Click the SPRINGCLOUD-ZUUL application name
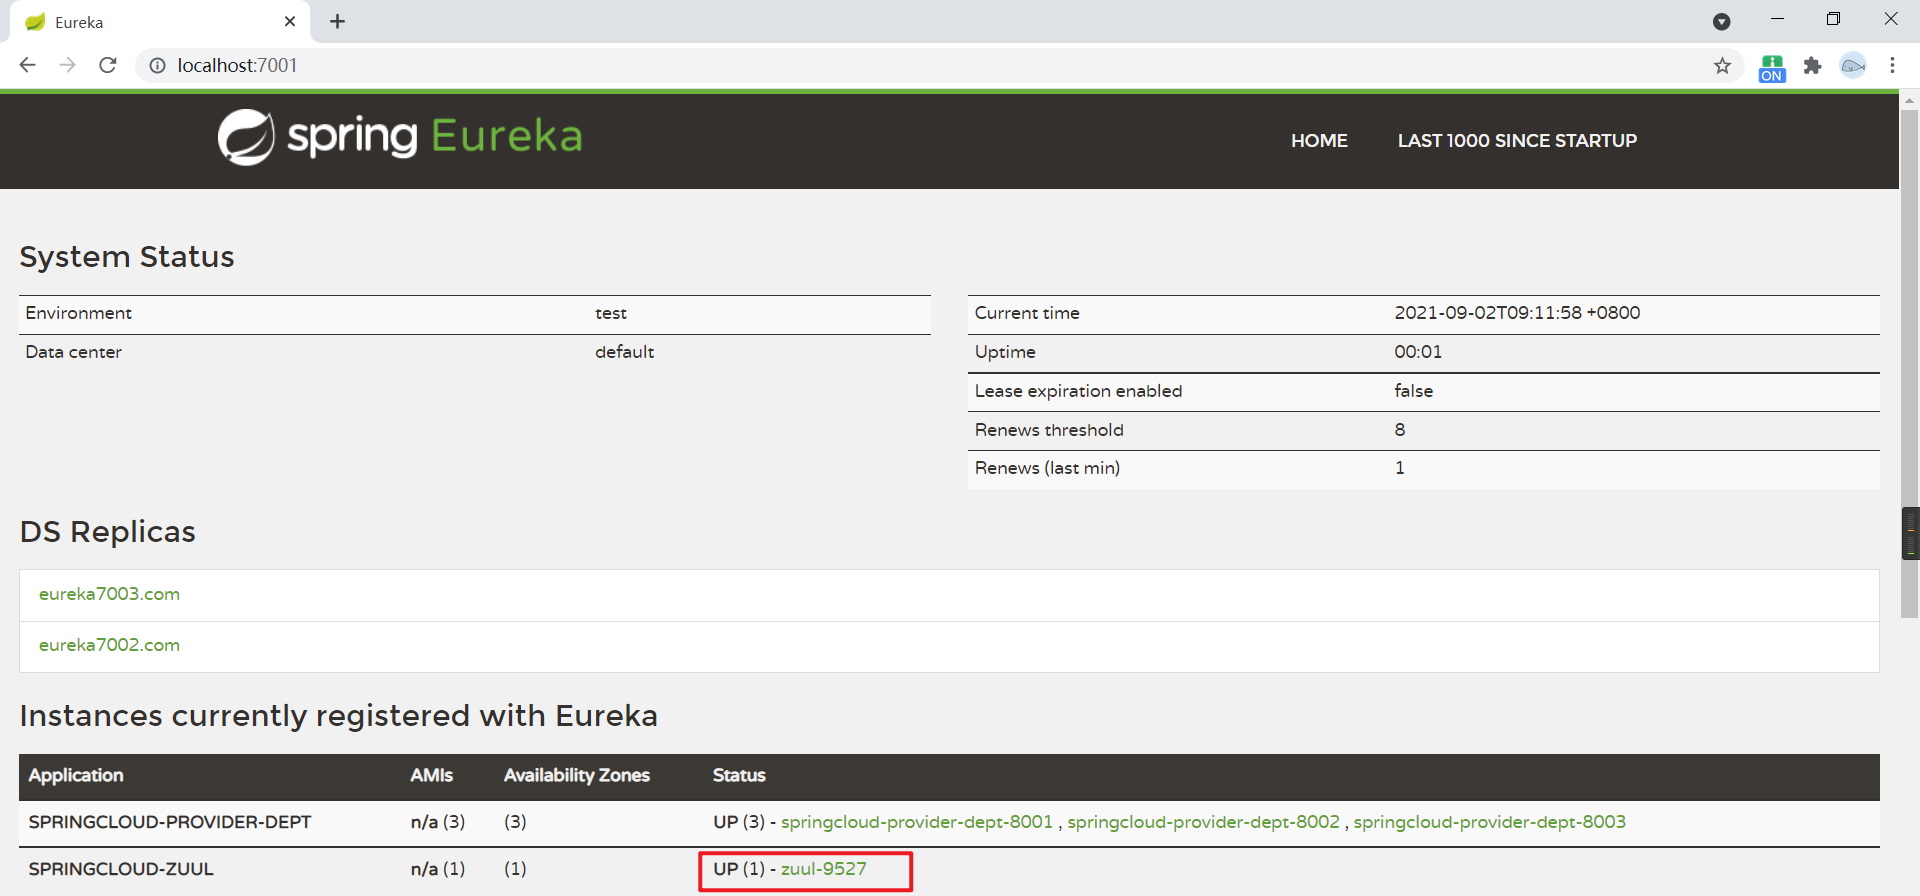This screenshot has width=1920, height=896. coord(121,869)
